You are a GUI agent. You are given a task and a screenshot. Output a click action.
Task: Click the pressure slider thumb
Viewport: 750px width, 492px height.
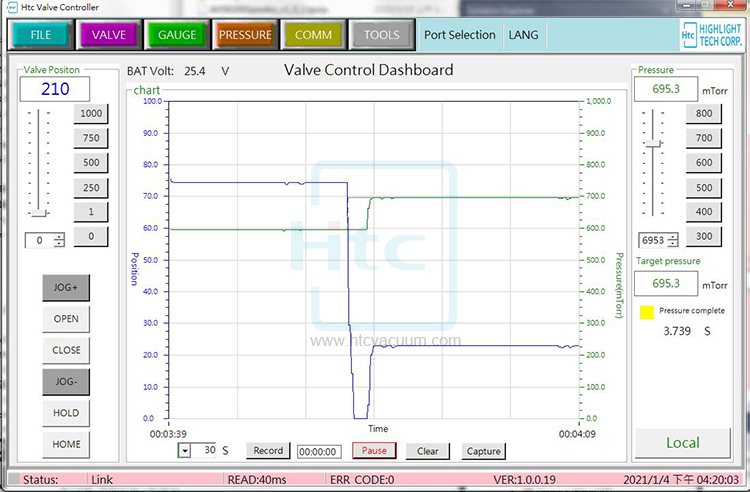(x=653, y=143)
